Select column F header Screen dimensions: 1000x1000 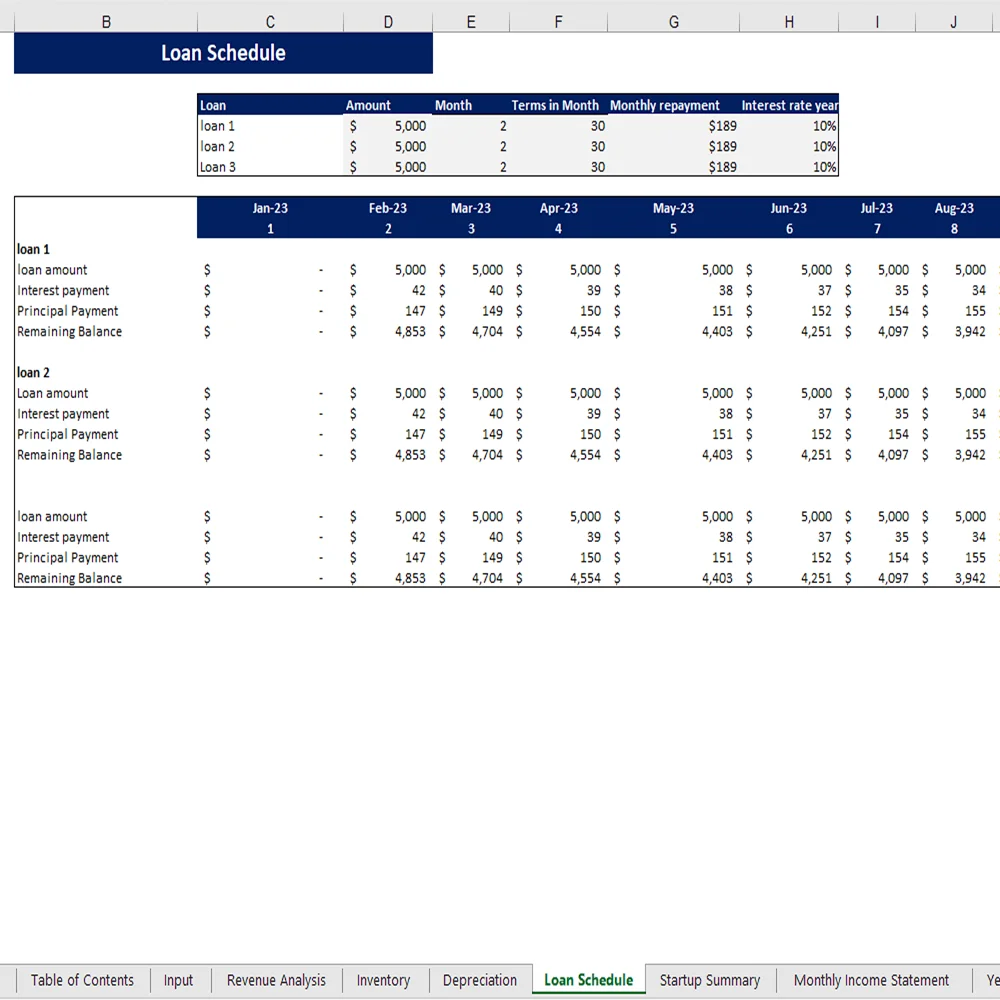coord(558,22)
